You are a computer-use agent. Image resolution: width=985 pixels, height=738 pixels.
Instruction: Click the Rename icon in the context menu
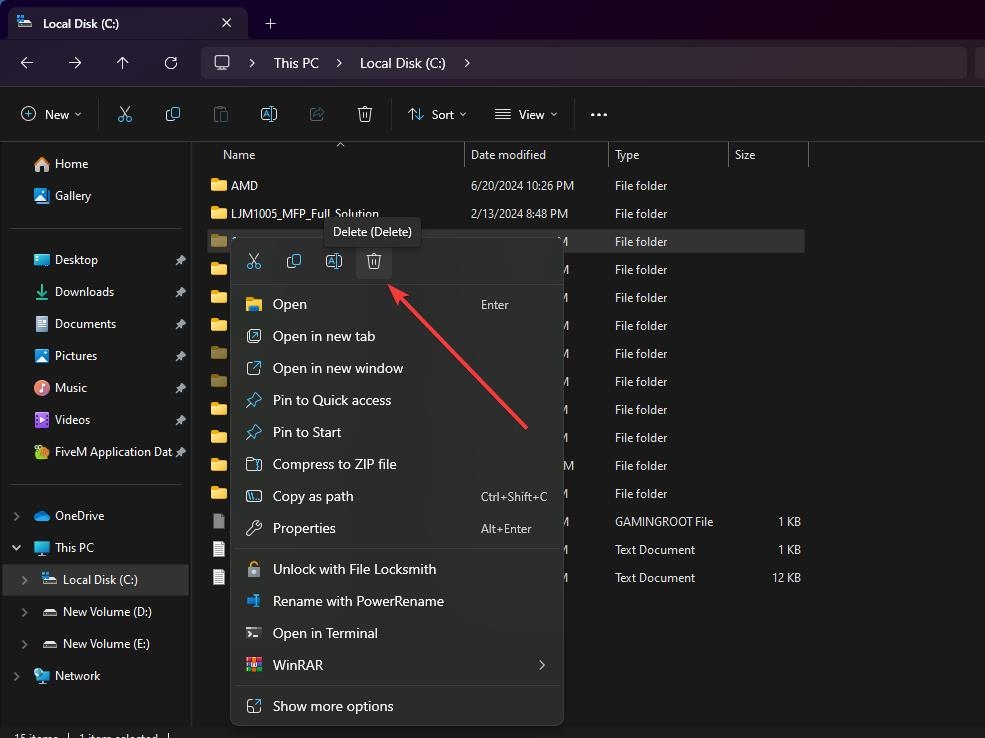pyautogui.click(x=334, y=261)
